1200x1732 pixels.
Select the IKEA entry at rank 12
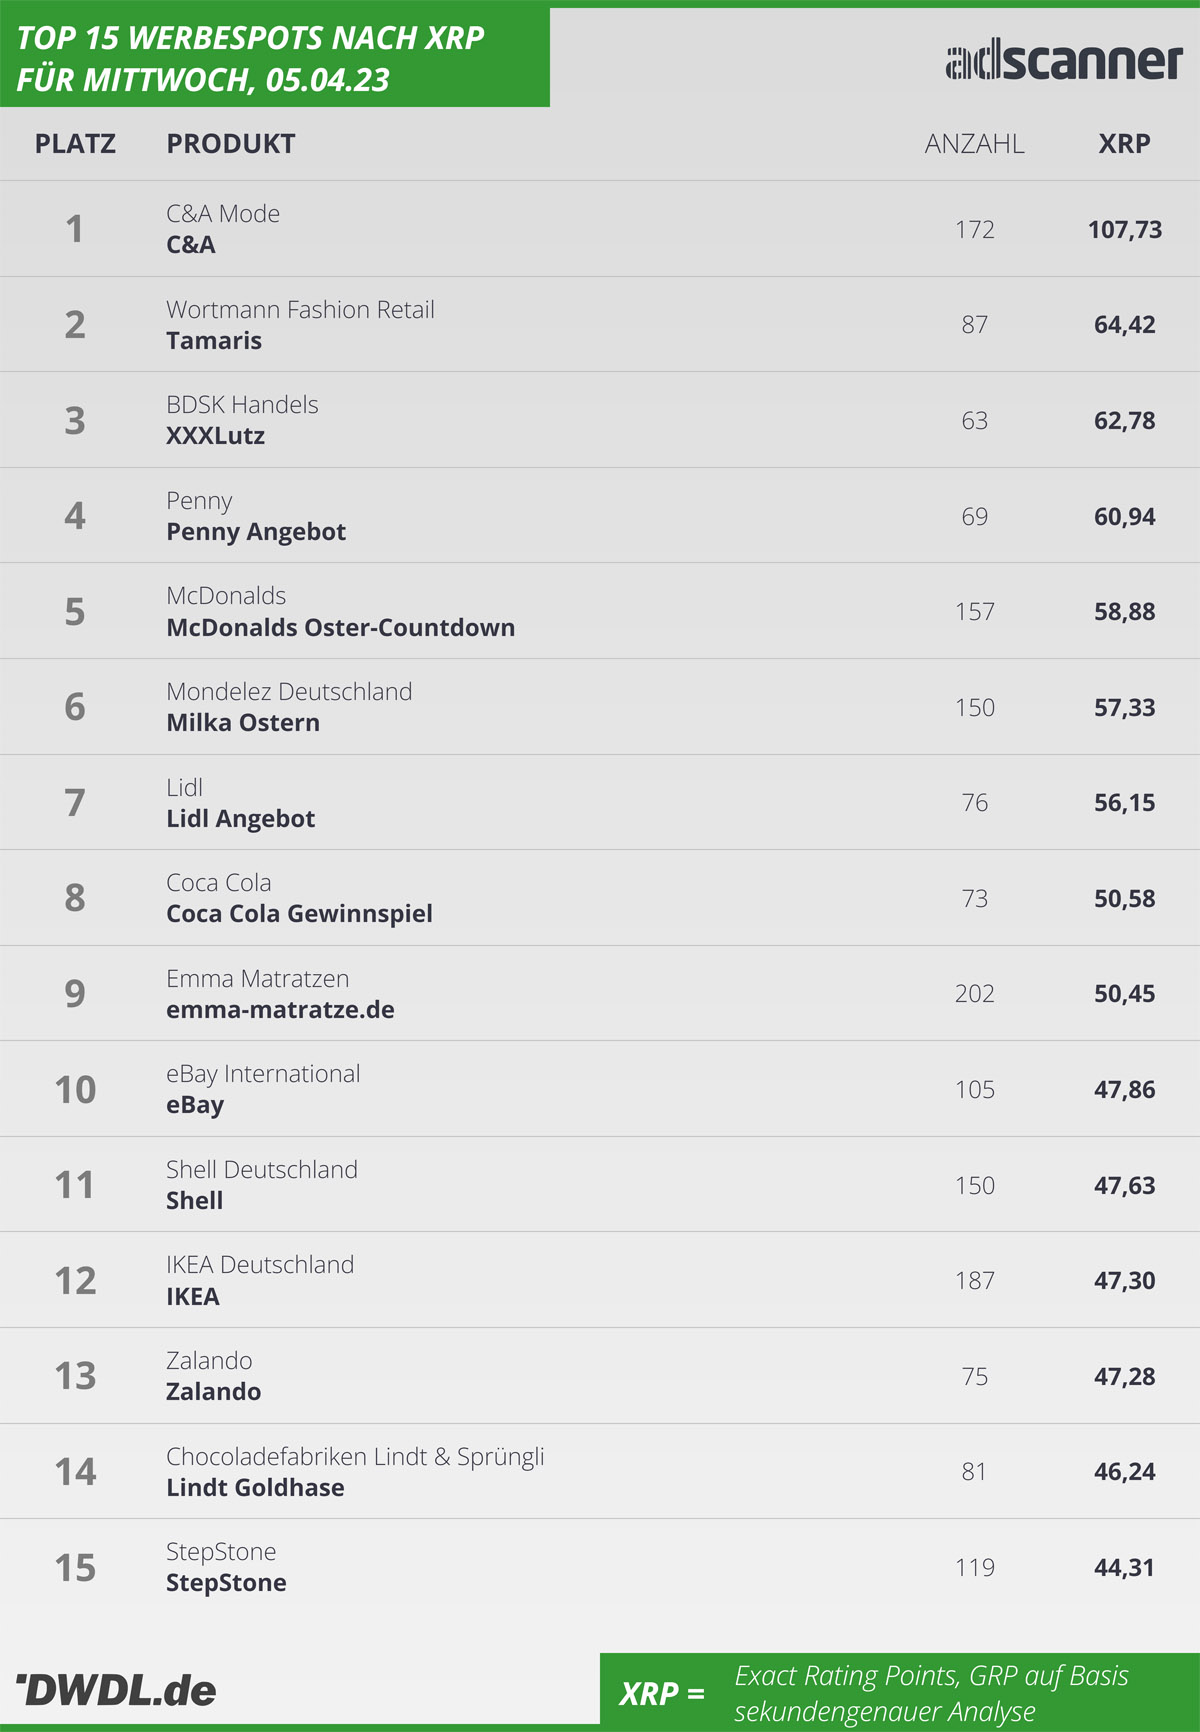[x=600, y=1280]
